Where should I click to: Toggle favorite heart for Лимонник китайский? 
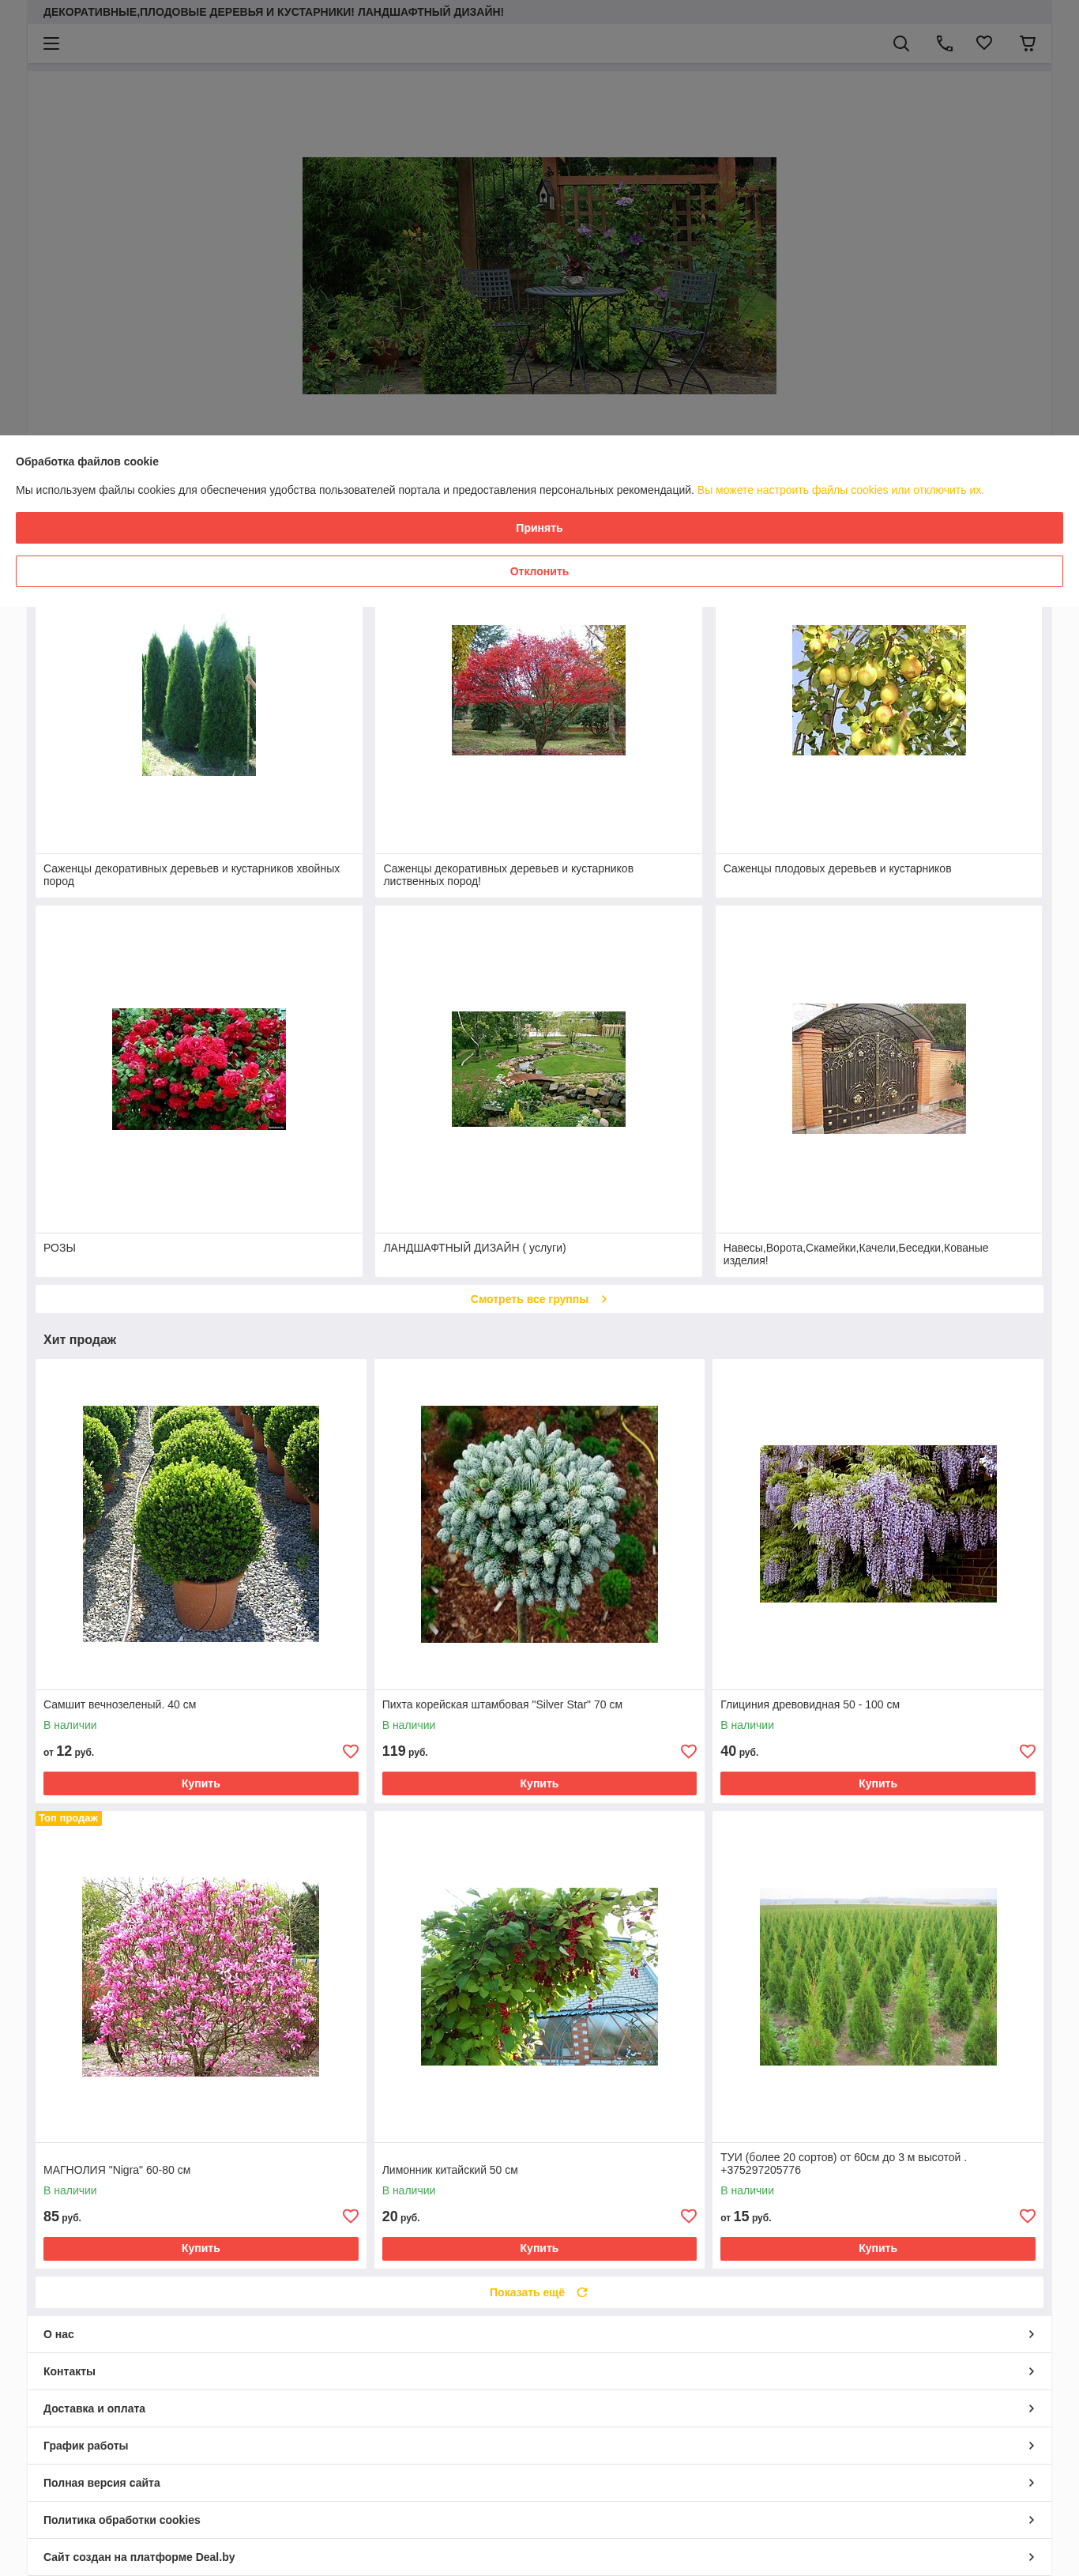click(x=688, y=2216)
